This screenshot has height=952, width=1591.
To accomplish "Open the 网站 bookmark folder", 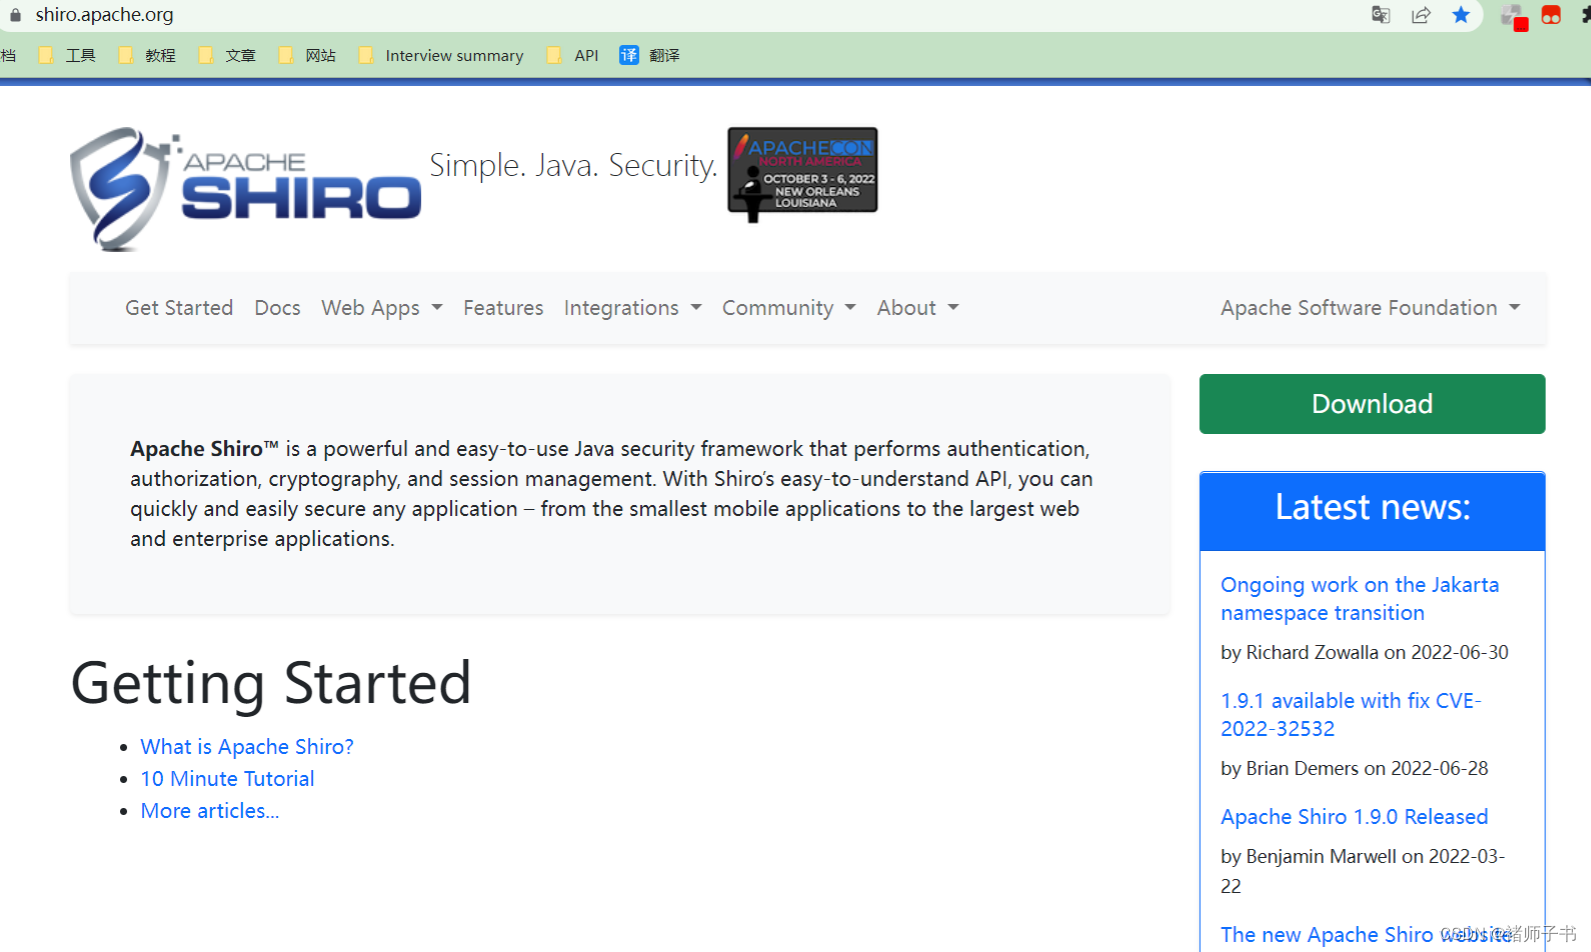I will point(308,55).
